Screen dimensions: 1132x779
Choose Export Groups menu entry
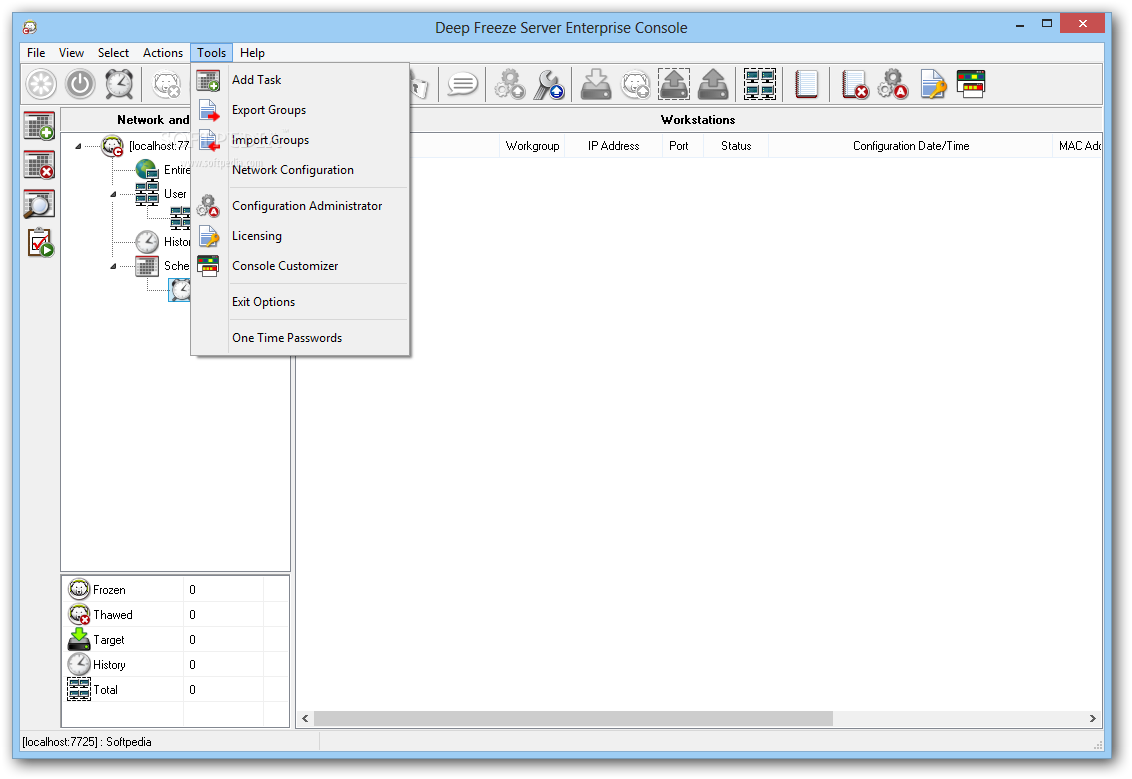tap(300, 110)
